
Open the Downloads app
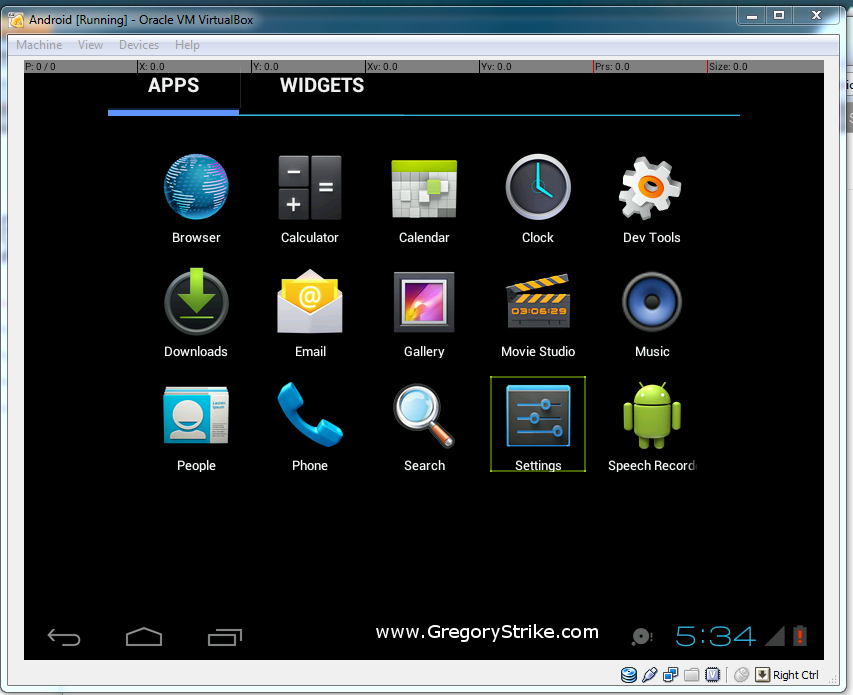pos(196,303)
